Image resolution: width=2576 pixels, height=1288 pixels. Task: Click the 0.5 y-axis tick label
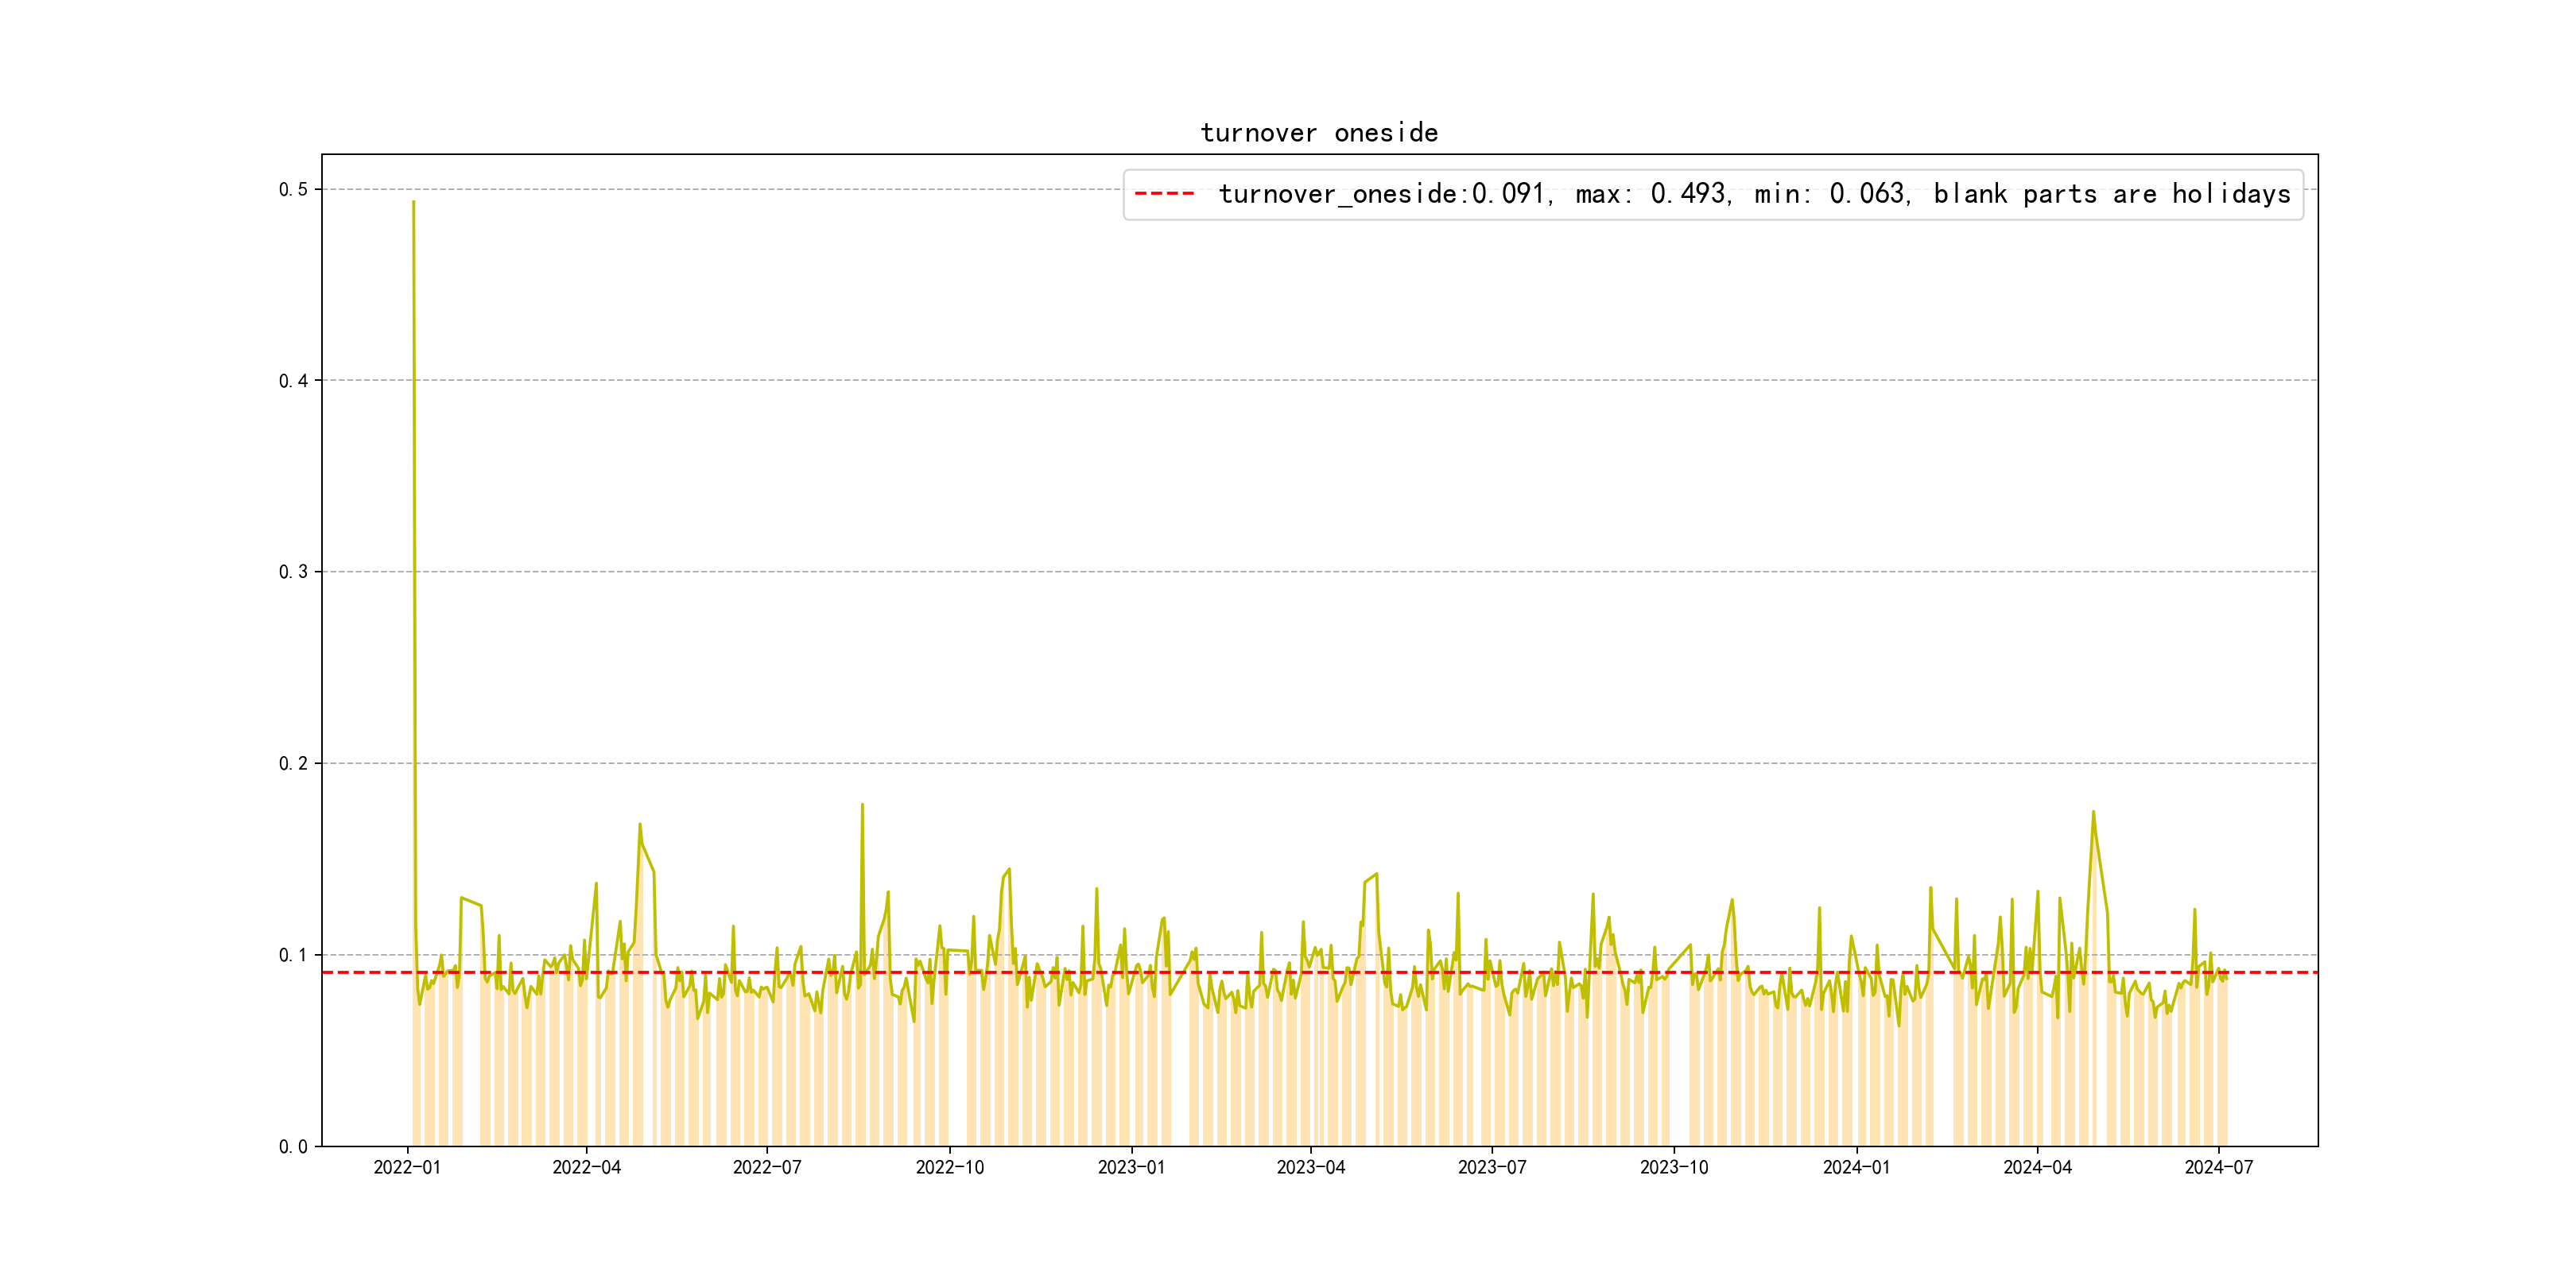pos(293,190)
